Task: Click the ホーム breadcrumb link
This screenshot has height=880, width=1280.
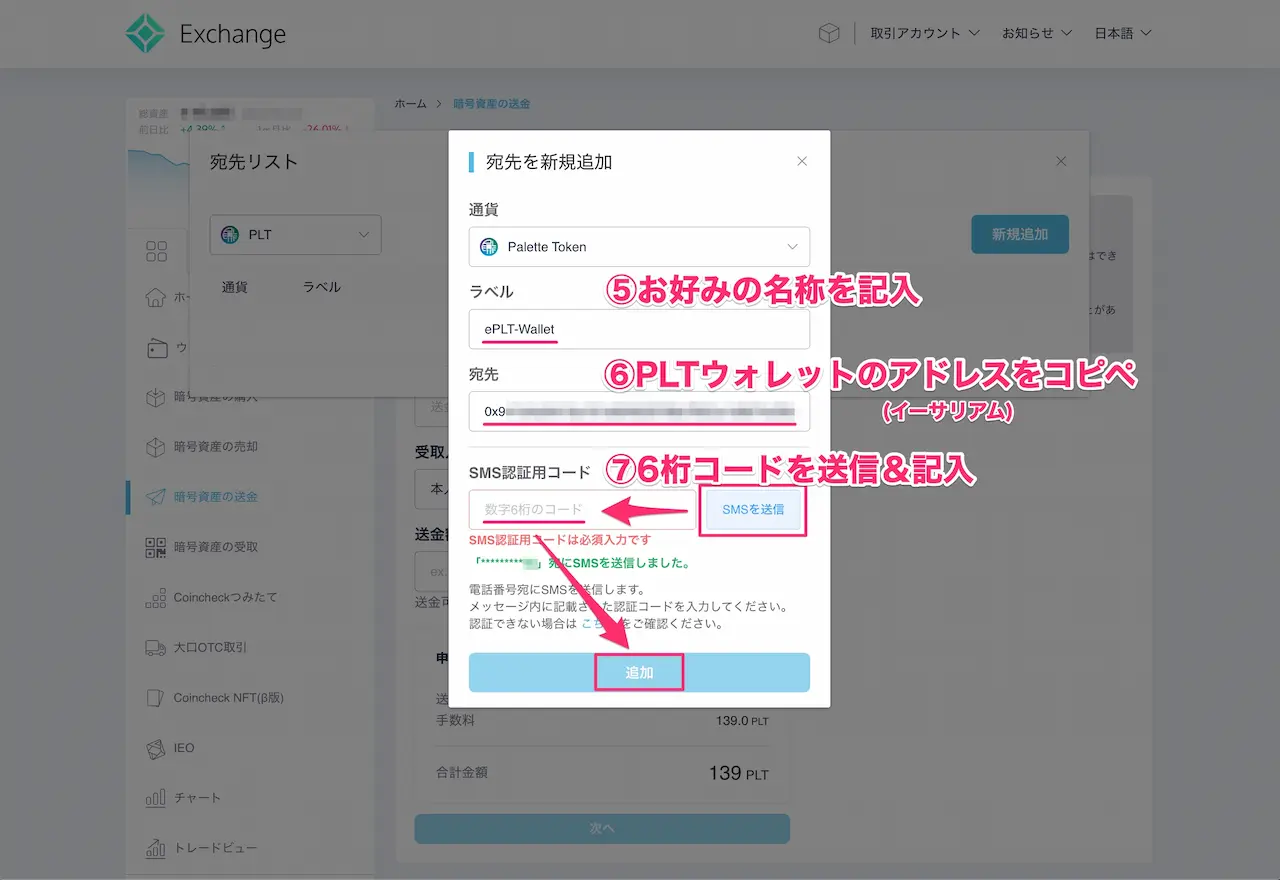Action: [x=410, y=104]
